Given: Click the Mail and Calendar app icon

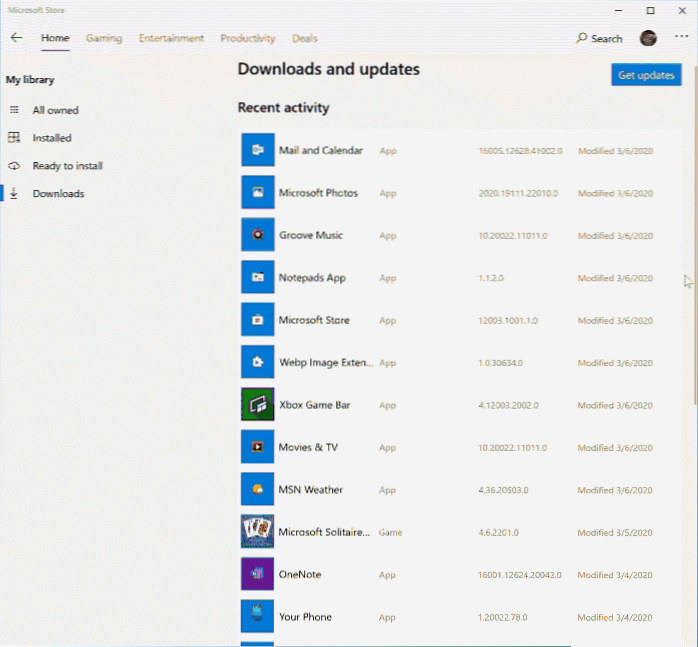Looking at the screenshot, I should click(257, 150).
